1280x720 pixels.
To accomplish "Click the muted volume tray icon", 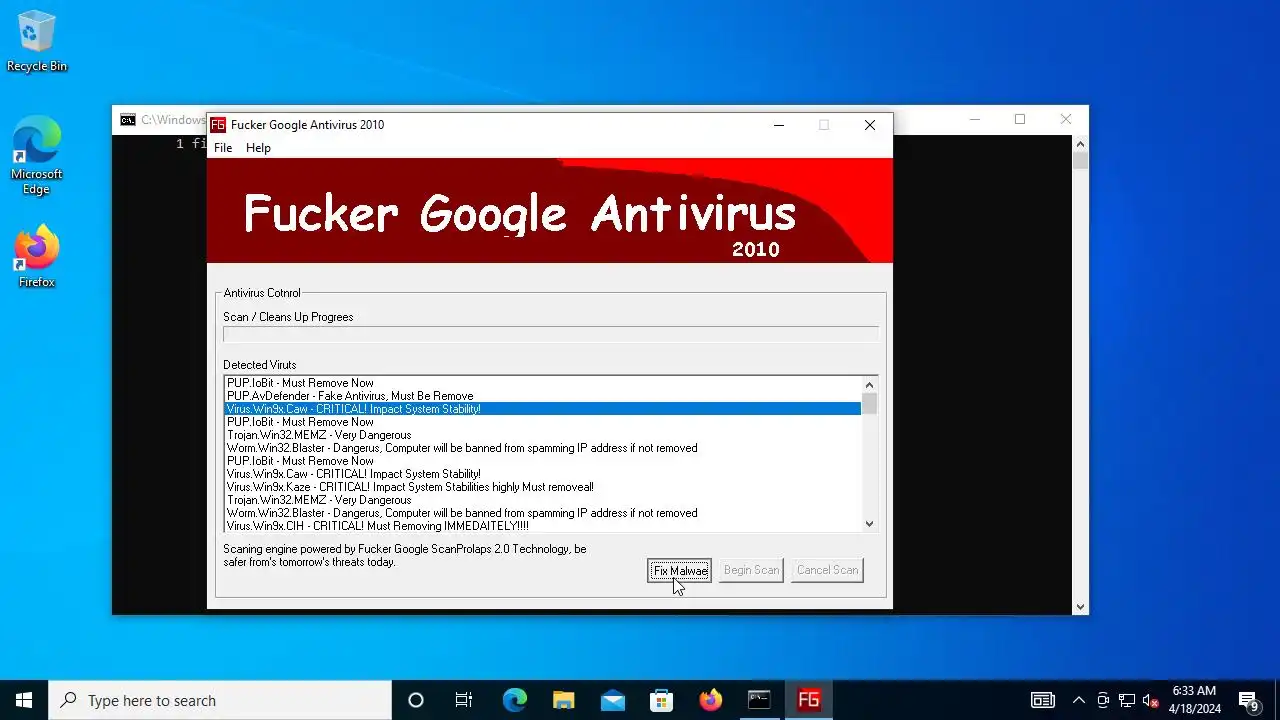I will coord(1151,700).
